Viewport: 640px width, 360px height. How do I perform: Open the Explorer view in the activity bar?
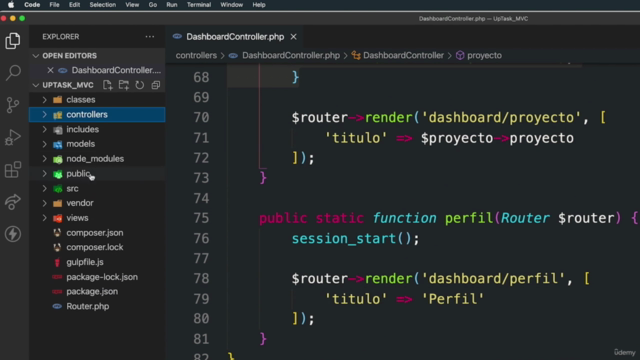[x=13, y=41]
